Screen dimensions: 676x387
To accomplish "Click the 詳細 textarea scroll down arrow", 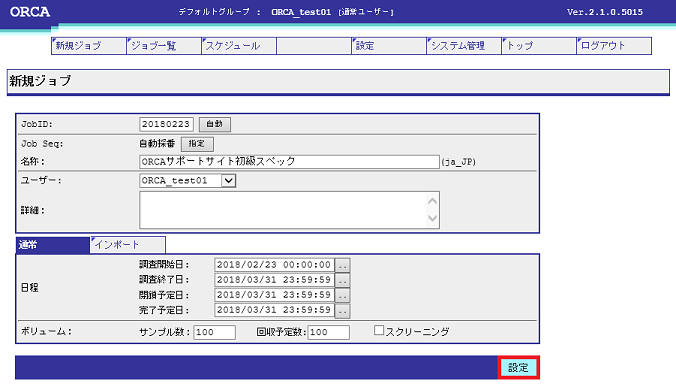I will (x=432, y=218).
